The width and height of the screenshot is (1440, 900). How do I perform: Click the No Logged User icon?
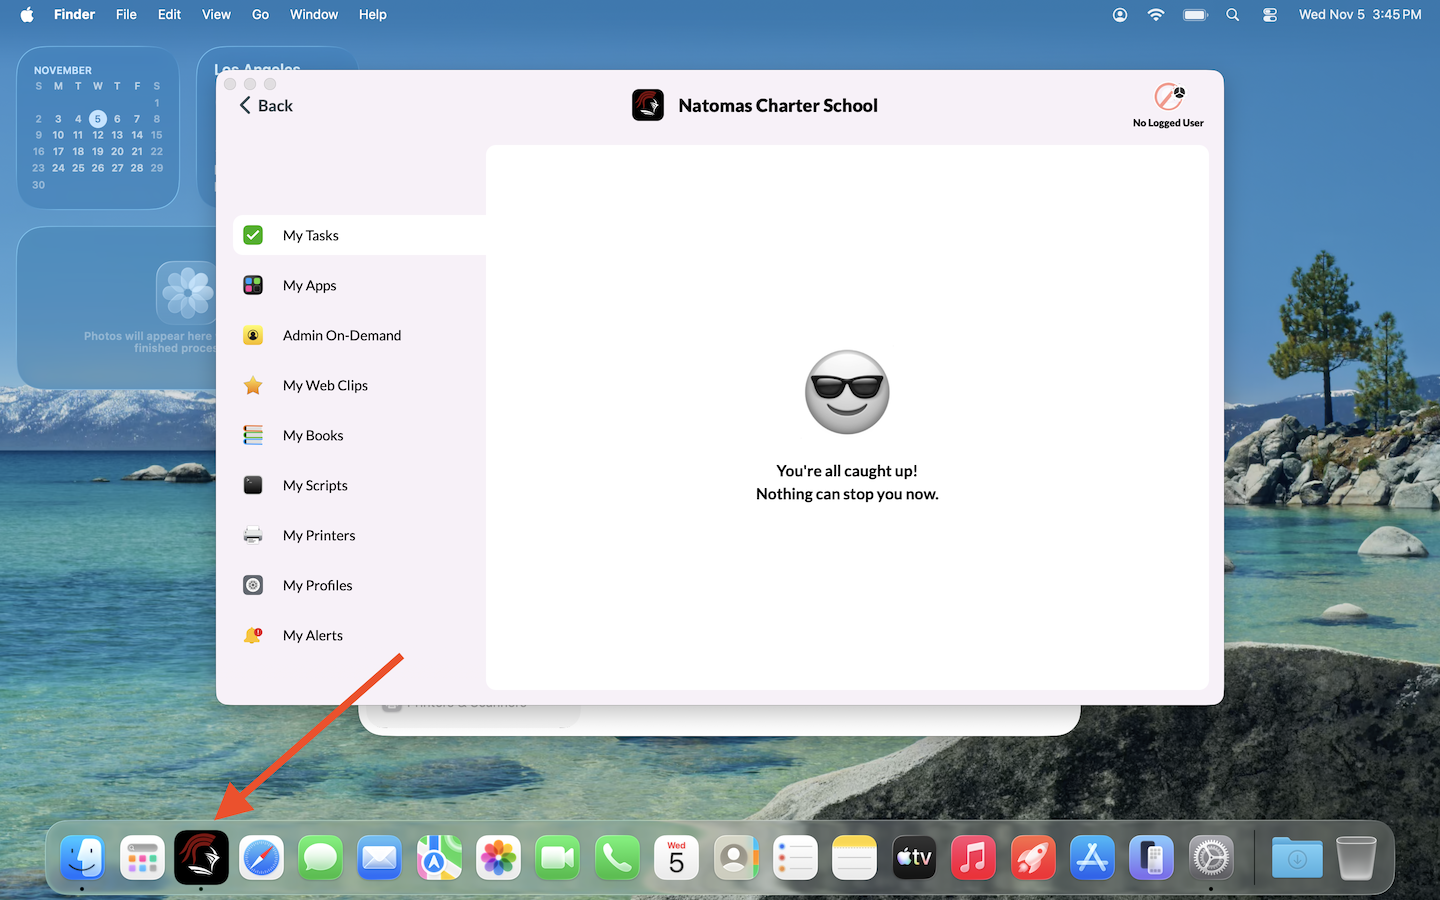click(x=1168, y=98)
